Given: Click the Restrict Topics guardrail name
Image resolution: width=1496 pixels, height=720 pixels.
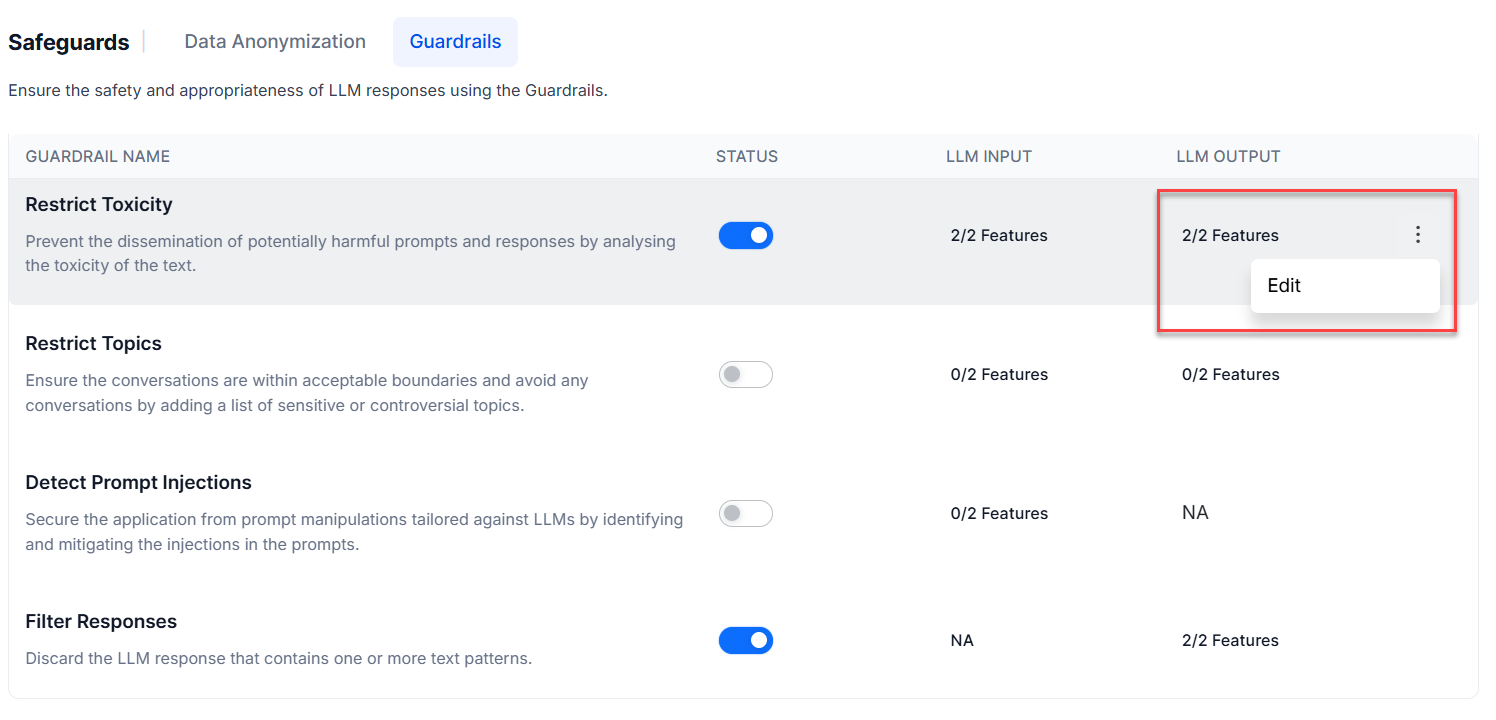Looking at the screenshot, I should [93, 343].
